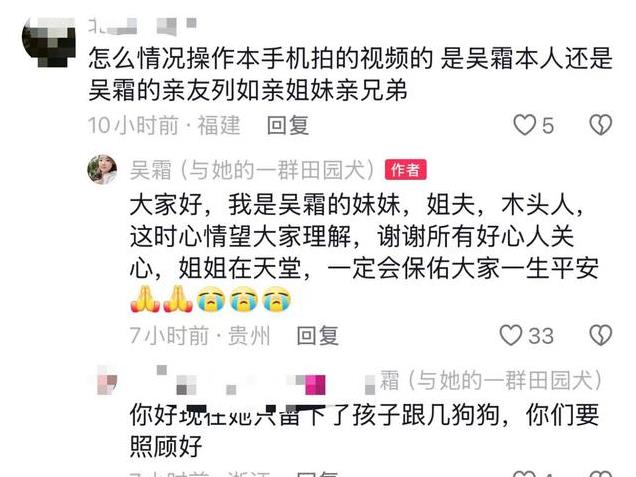Tap the like count 33
Viewport: 636px width, 477px height.
pyautogui.click(x=541, y=336)
